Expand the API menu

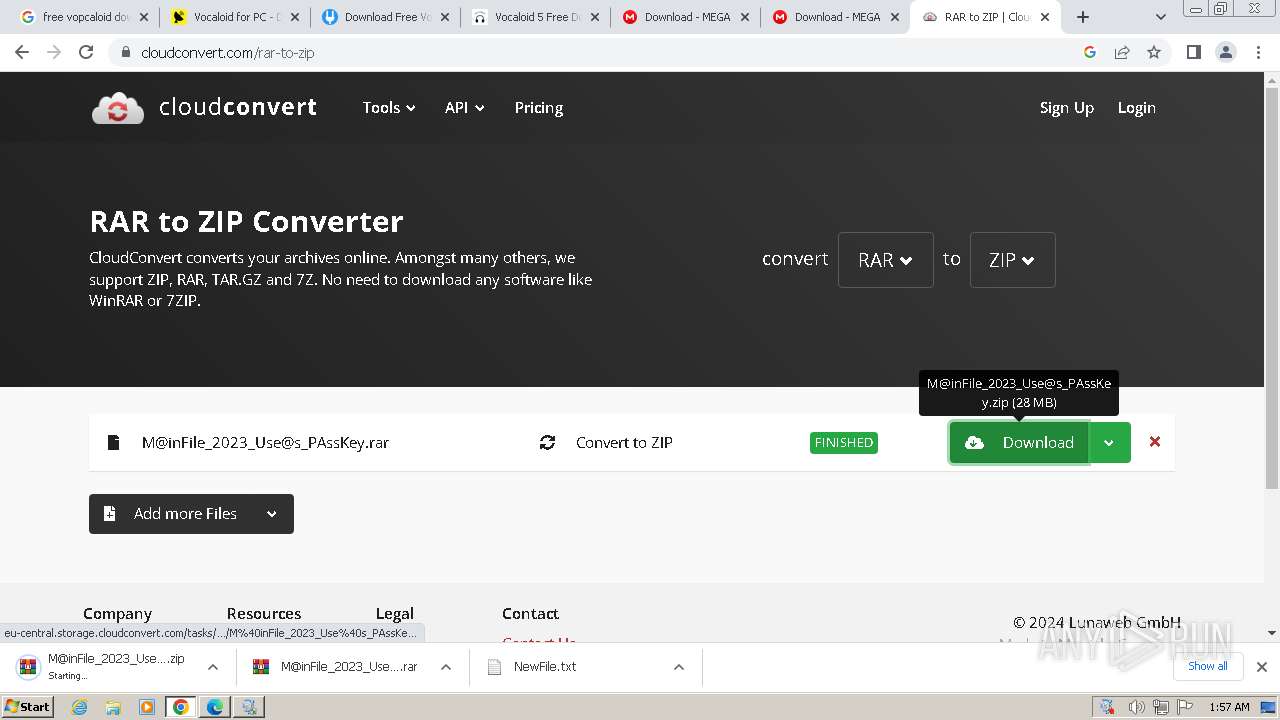[465, 108]
